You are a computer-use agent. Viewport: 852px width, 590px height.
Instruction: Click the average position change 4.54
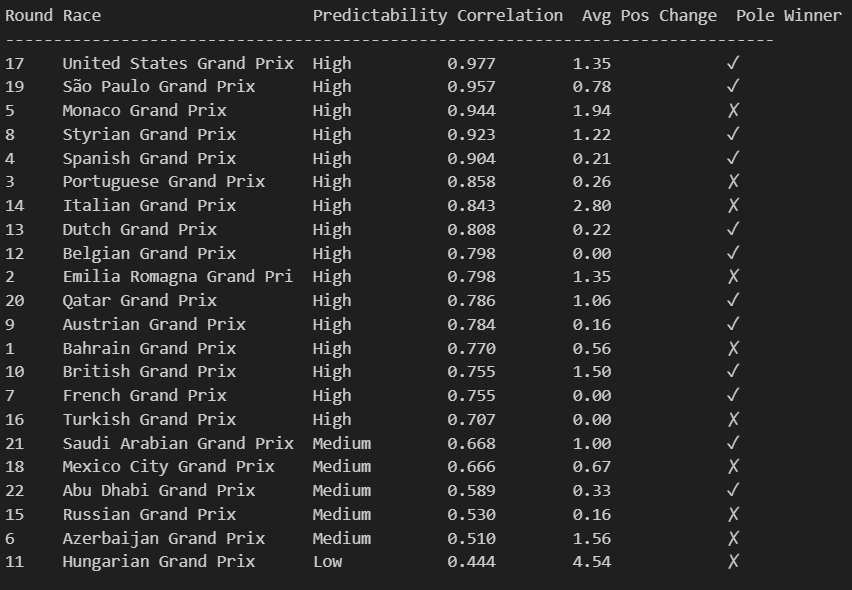(x=592, y=562)
